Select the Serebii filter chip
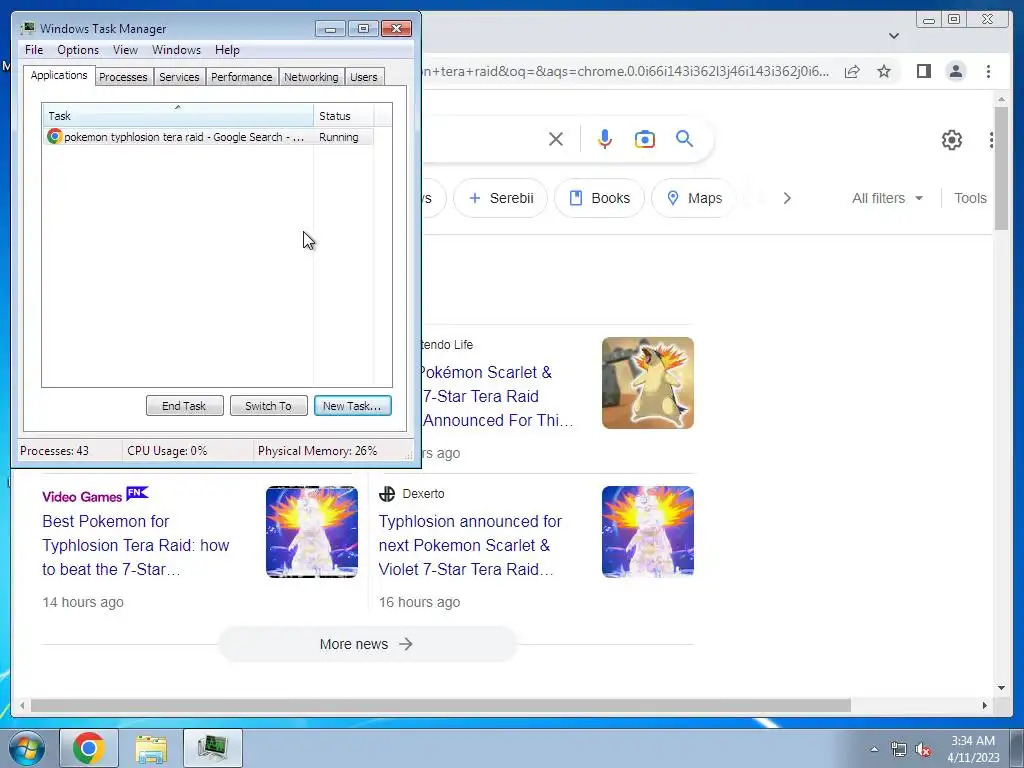The width and height of the screenshot is (1024, 768). (x=501, y=198)
